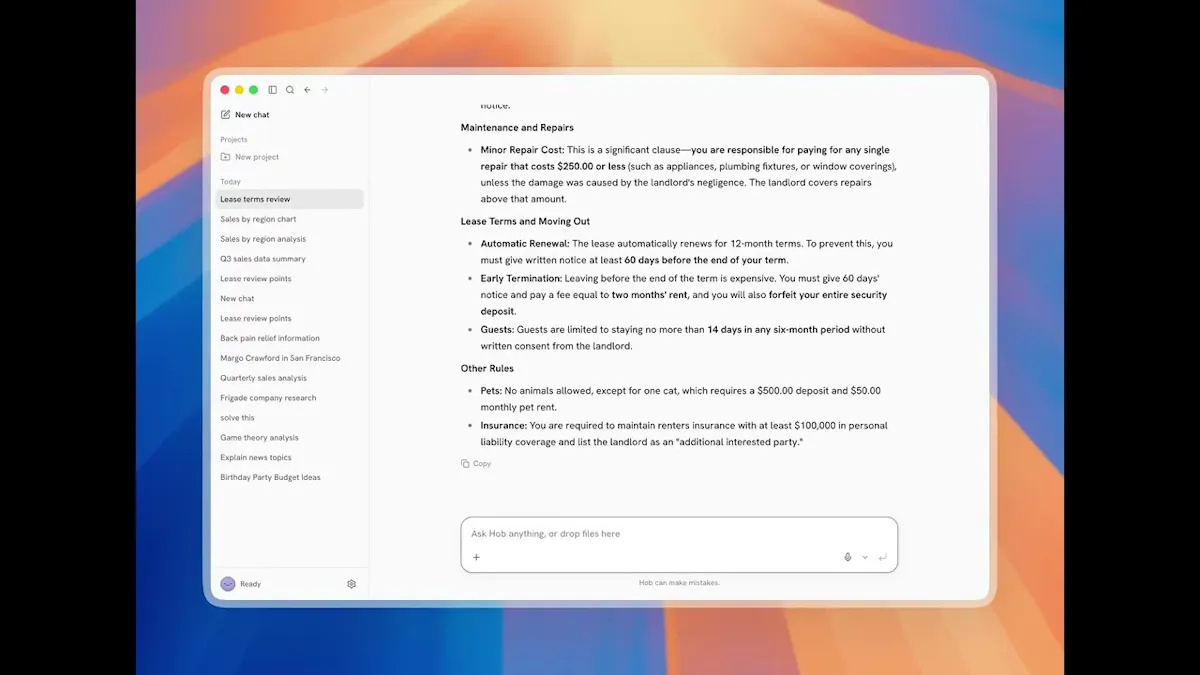
Task: Open the solve this chat
Action: pyautogui.click(x=290, y=418)
